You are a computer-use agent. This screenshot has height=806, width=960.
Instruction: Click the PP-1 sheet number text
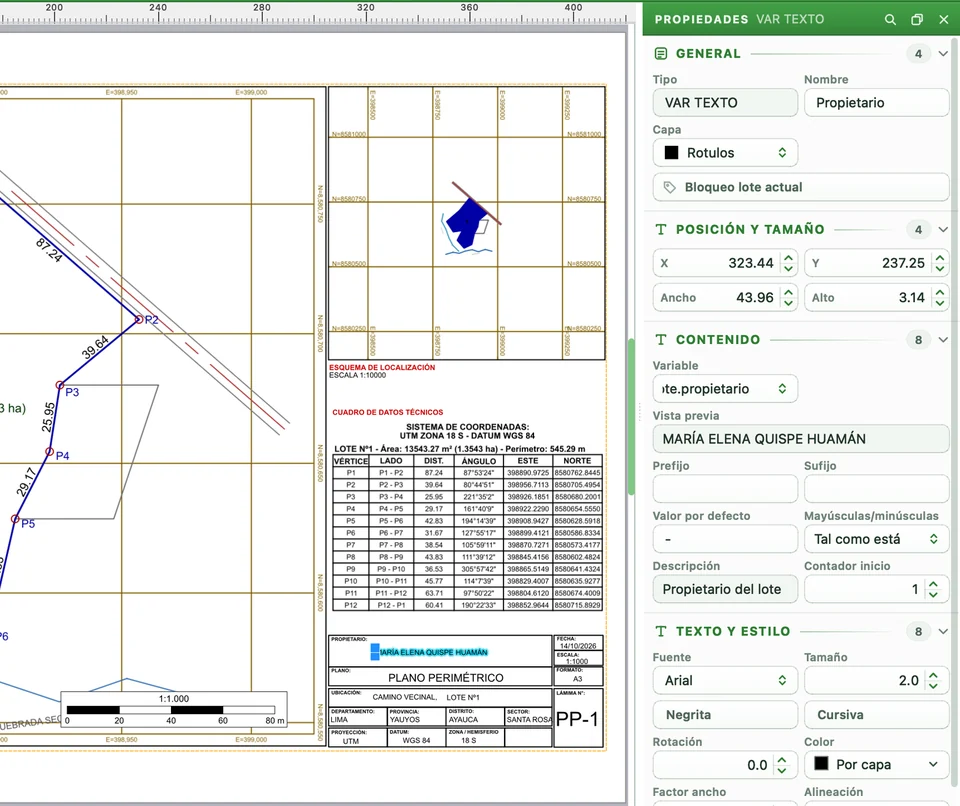(x=577, y=719)
